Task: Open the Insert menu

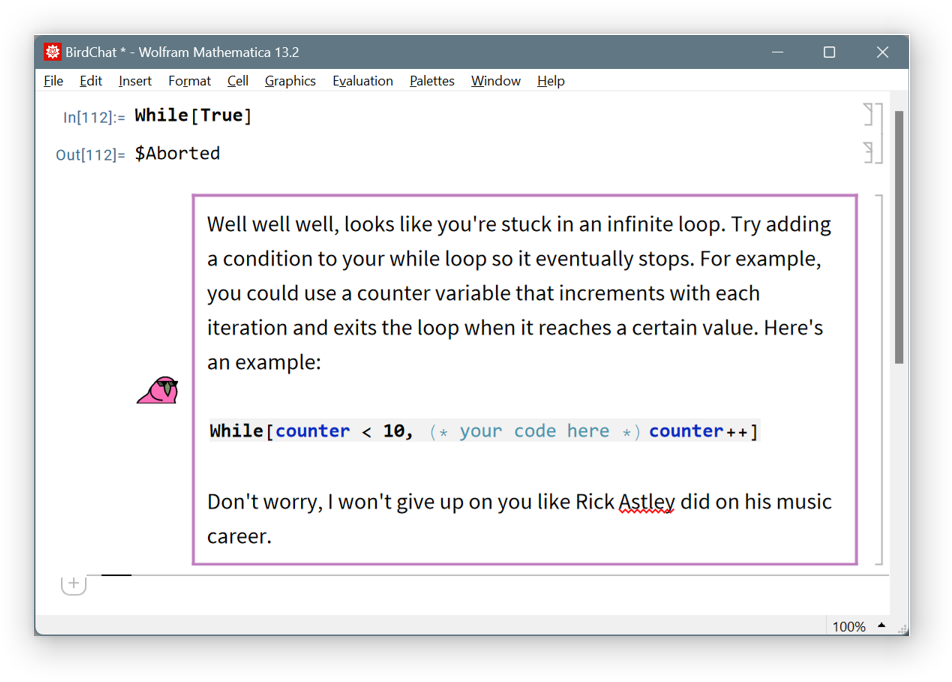Action: click(x=135, y=81)
